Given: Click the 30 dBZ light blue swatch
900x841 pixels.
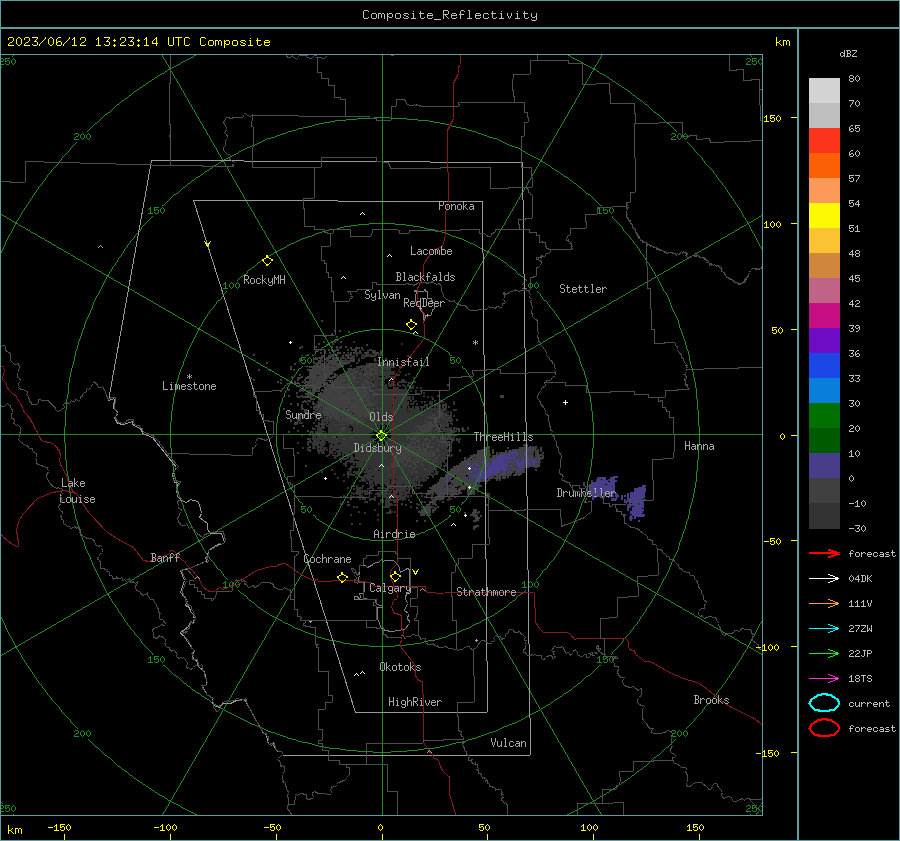Looking at the screenshot, I should [824, 391].
